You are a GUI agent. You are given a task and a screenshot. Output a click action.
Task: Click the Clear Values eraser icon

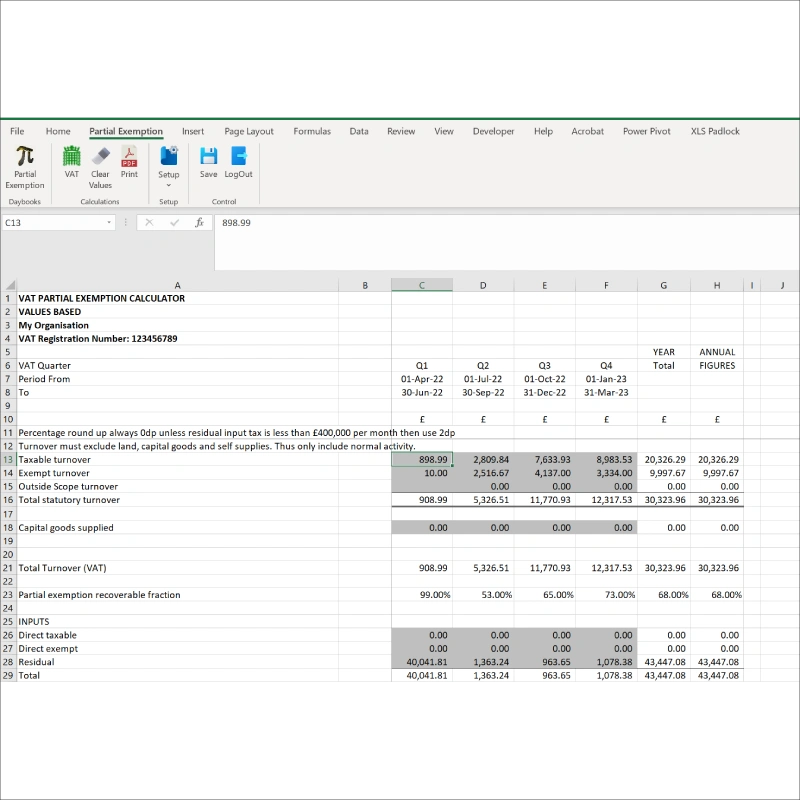point(100,156)
